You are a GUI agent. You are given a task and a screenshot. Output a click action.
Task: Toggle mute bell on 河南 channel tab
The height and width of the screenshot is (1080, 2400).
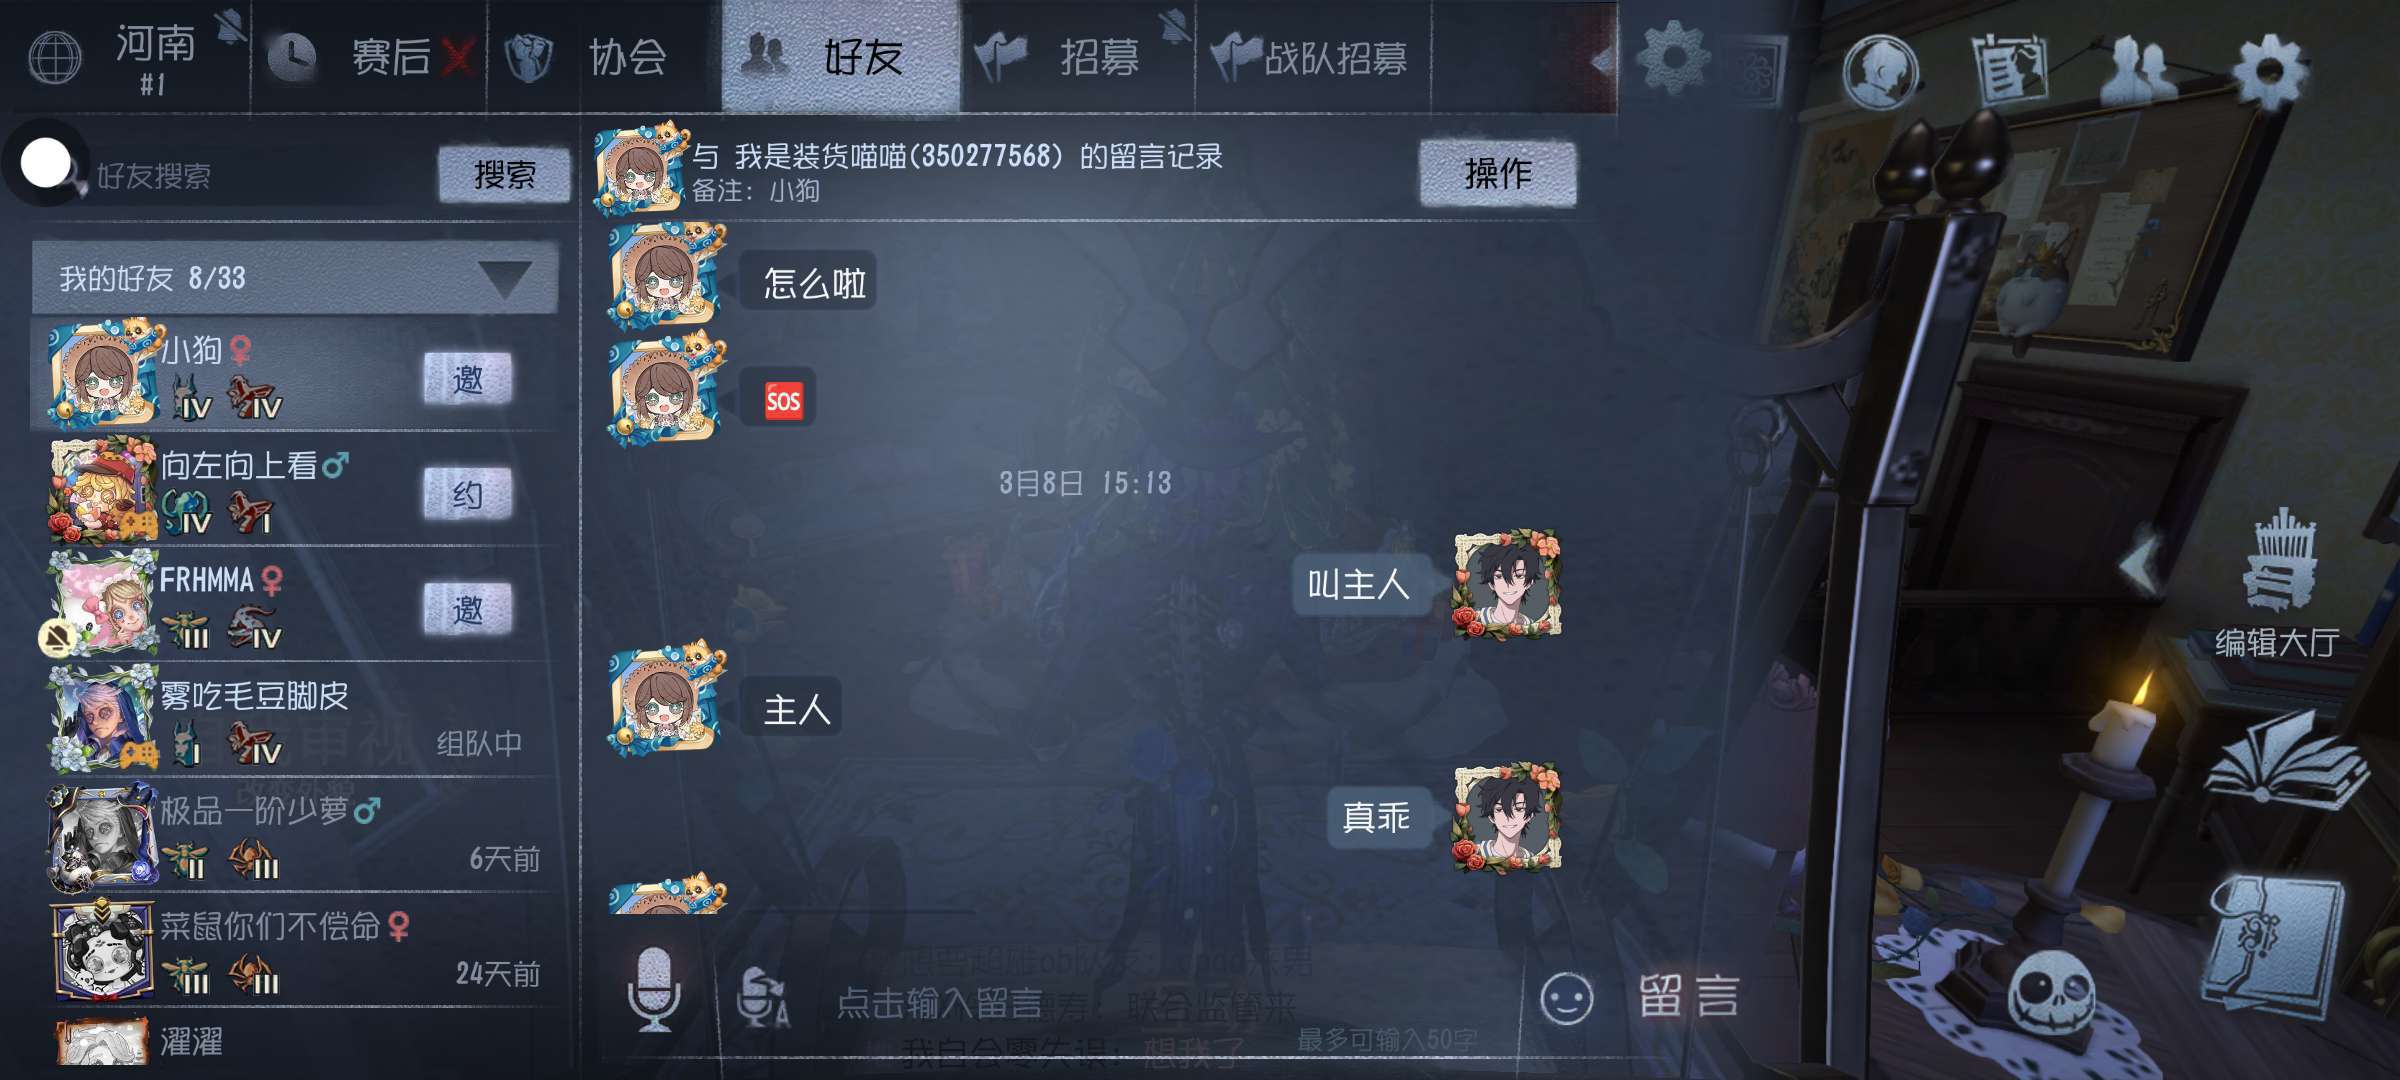(x=231, y=27)
